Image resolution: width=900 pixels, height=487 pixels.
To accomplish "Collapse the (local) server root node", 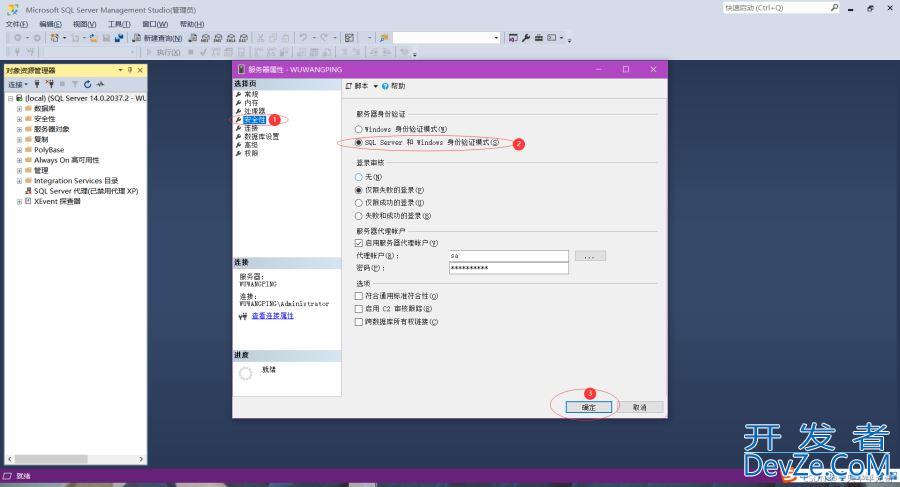I will click(10, 98).
